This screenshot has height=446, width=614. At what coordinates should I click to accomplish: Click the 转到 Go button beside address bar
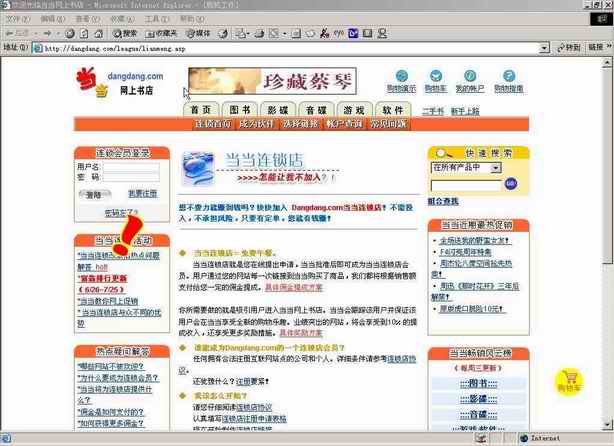point(569,48)
